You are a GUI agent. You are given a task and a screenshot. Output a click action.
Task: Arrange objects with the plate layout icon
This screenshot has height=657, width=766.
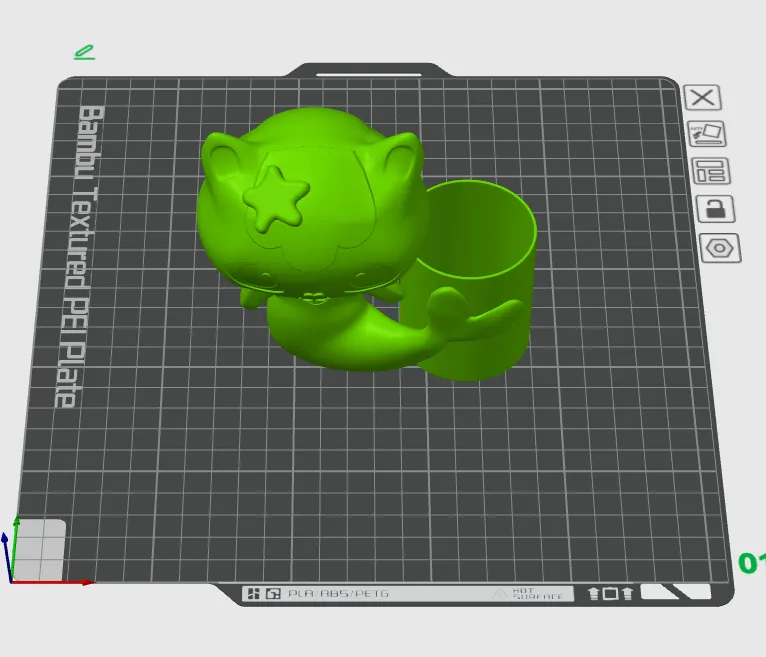(x=711, y=171)
